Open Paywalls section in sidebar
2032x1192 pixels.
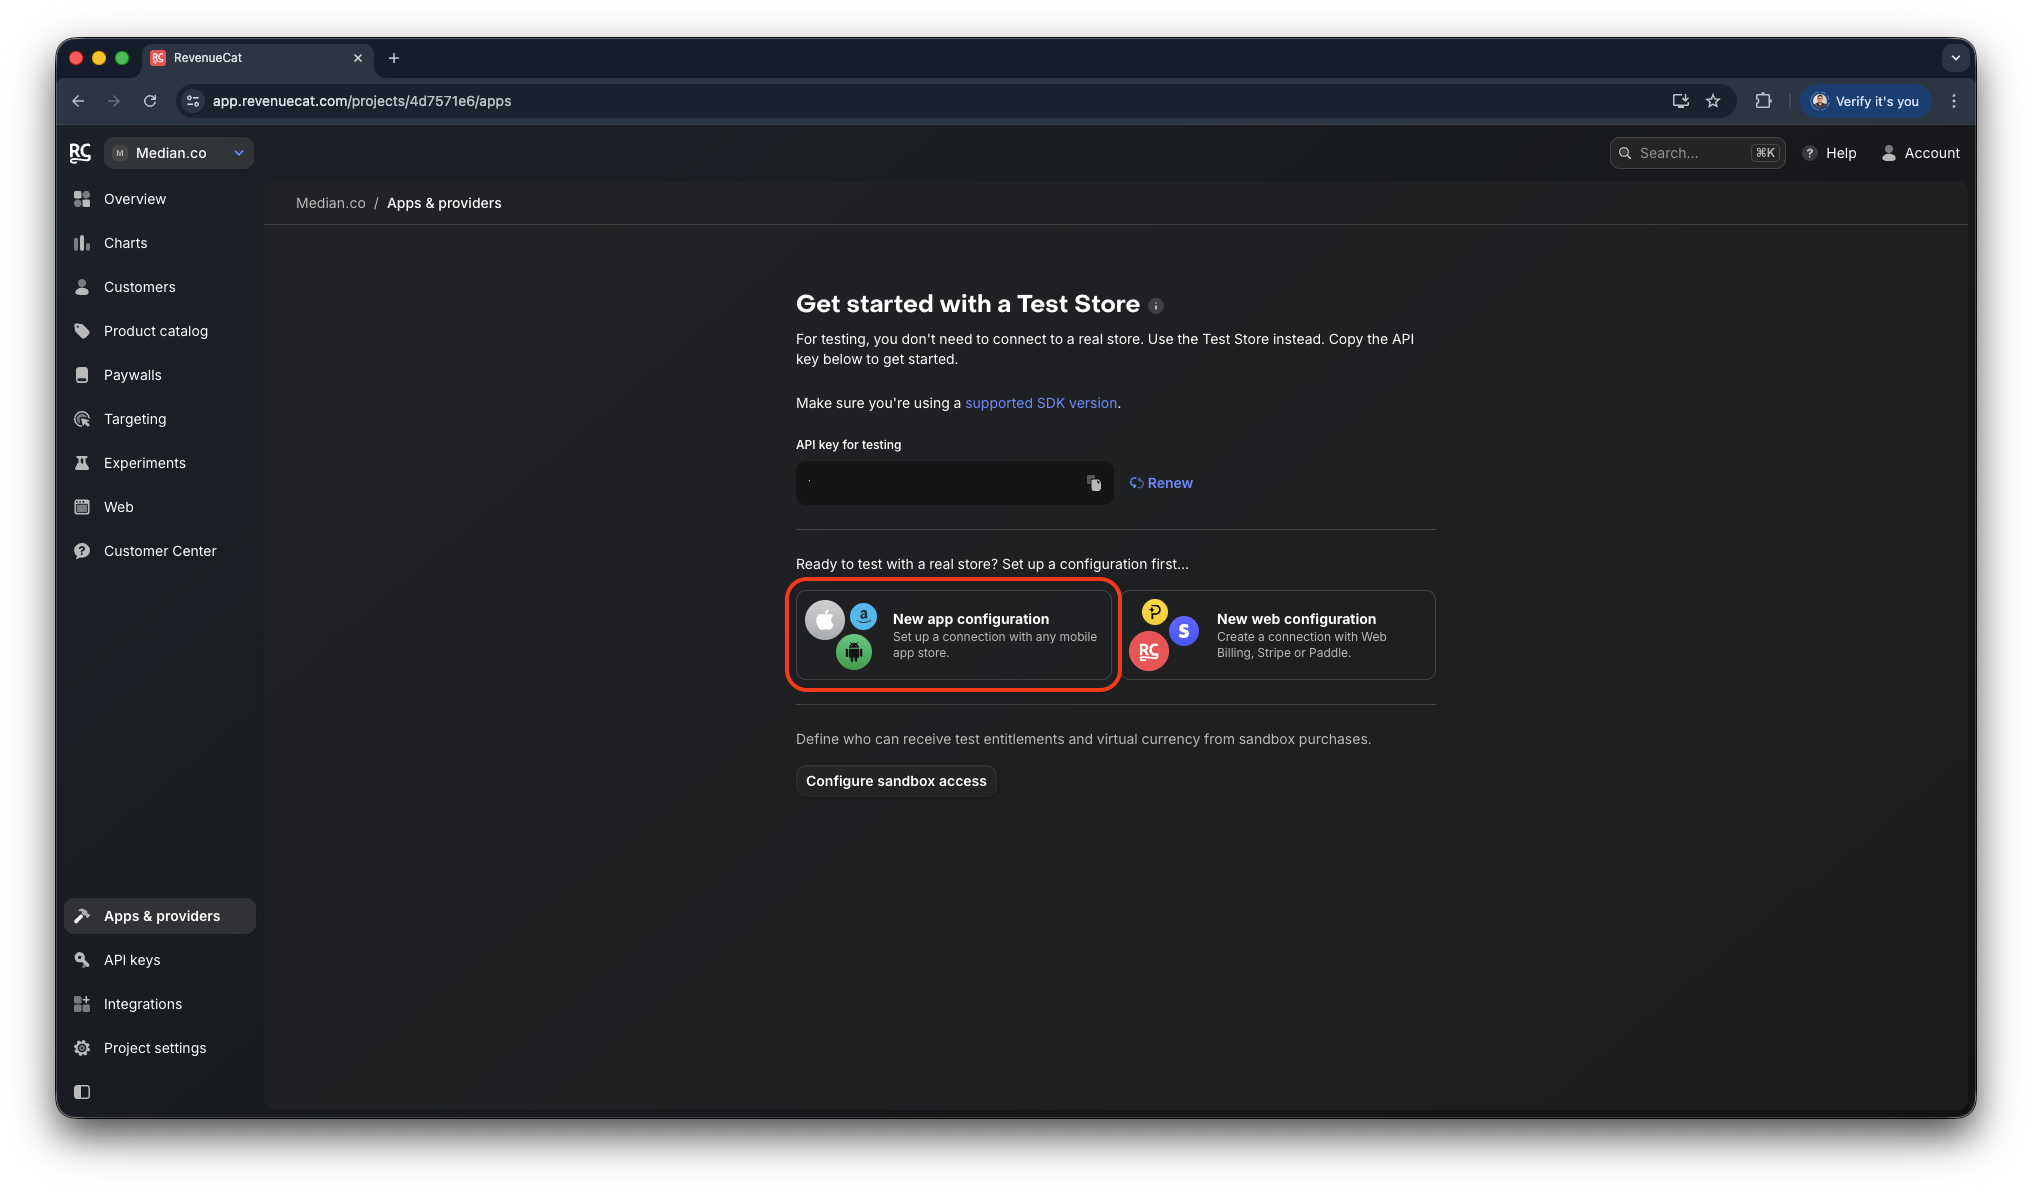tap(132, 375)
